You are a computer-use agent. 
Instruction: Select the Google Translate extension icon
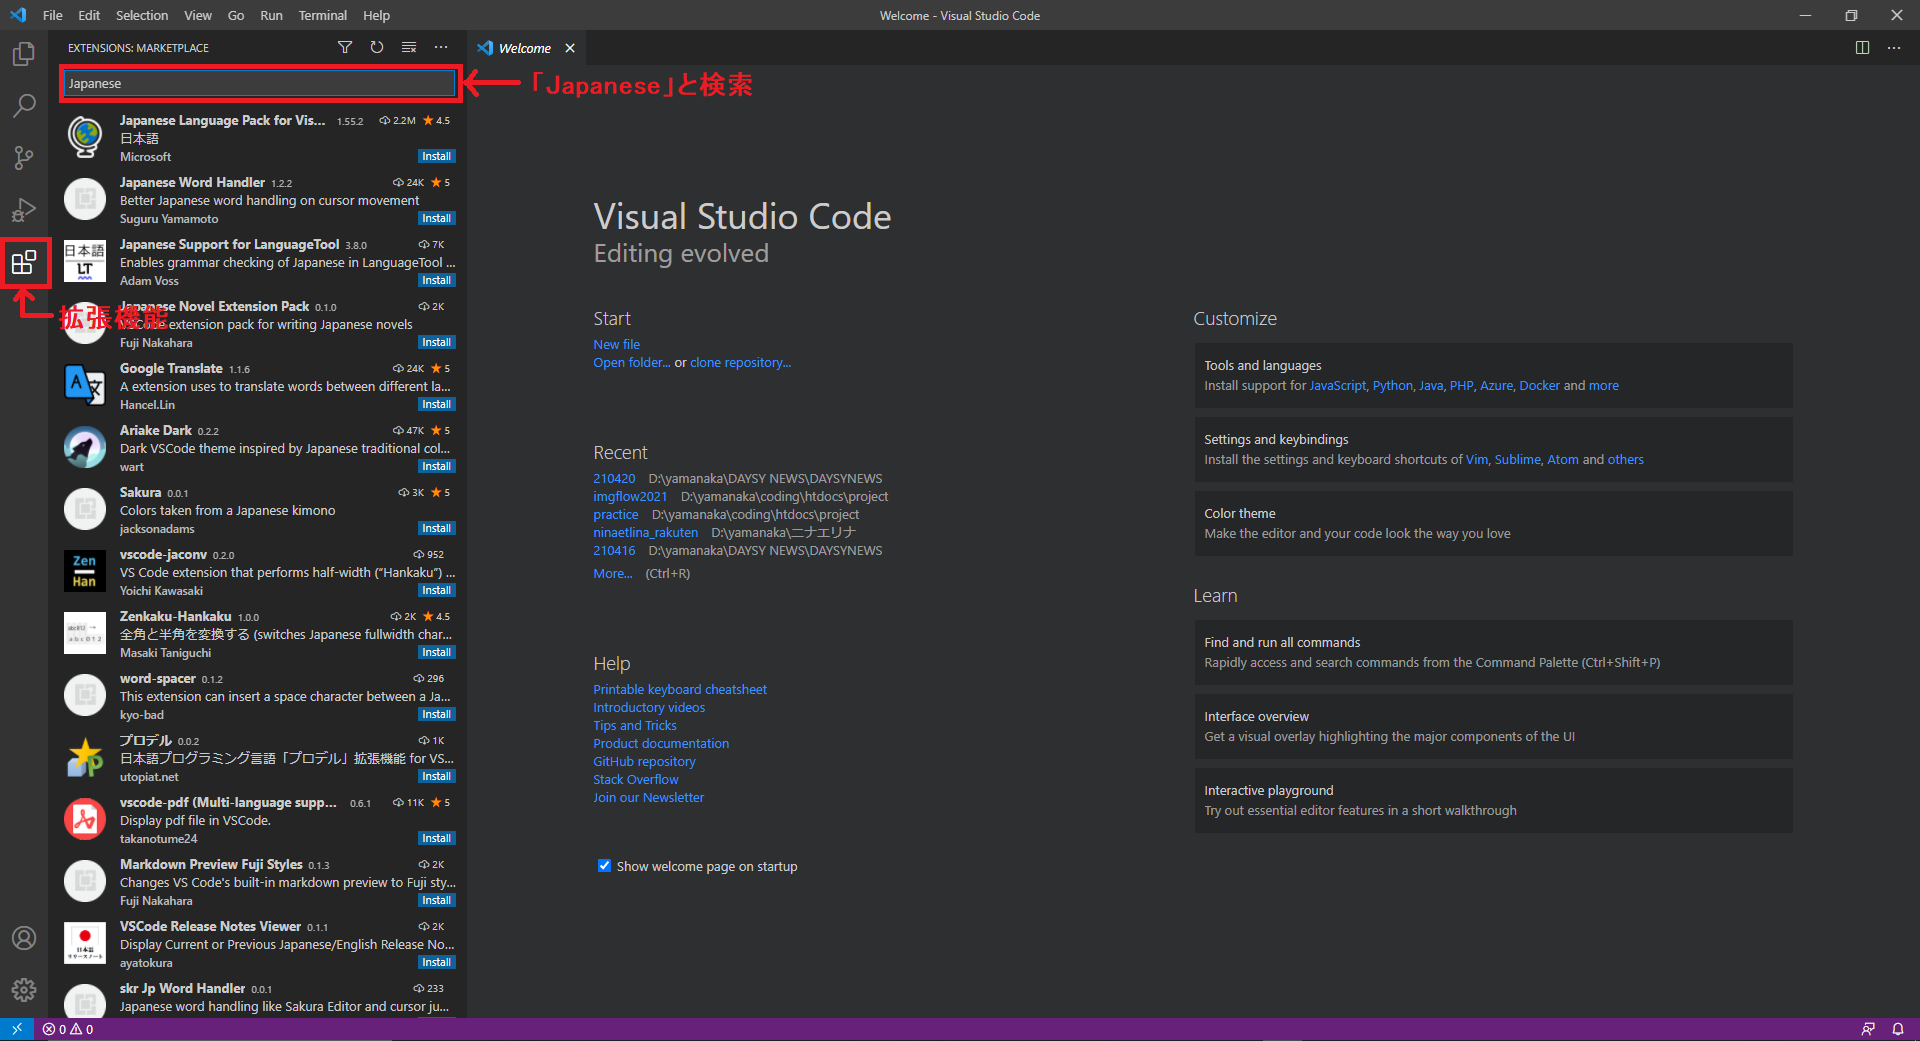85,385
